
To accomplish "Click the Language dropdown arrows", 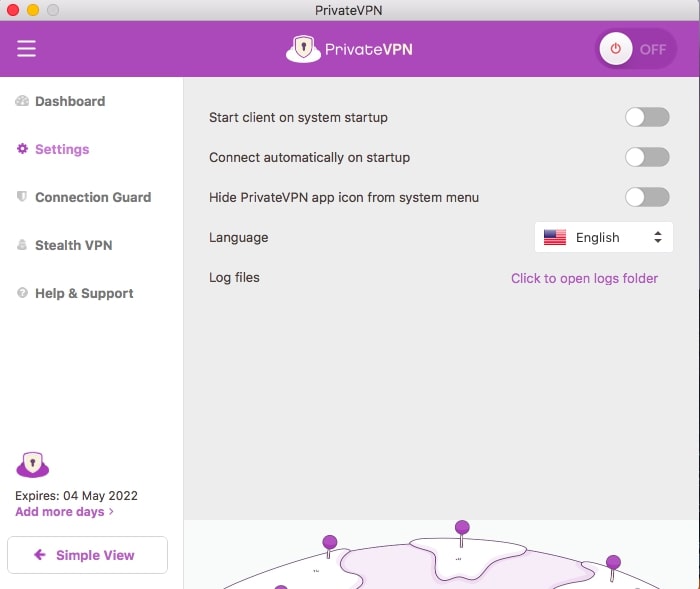I will 658,237.
